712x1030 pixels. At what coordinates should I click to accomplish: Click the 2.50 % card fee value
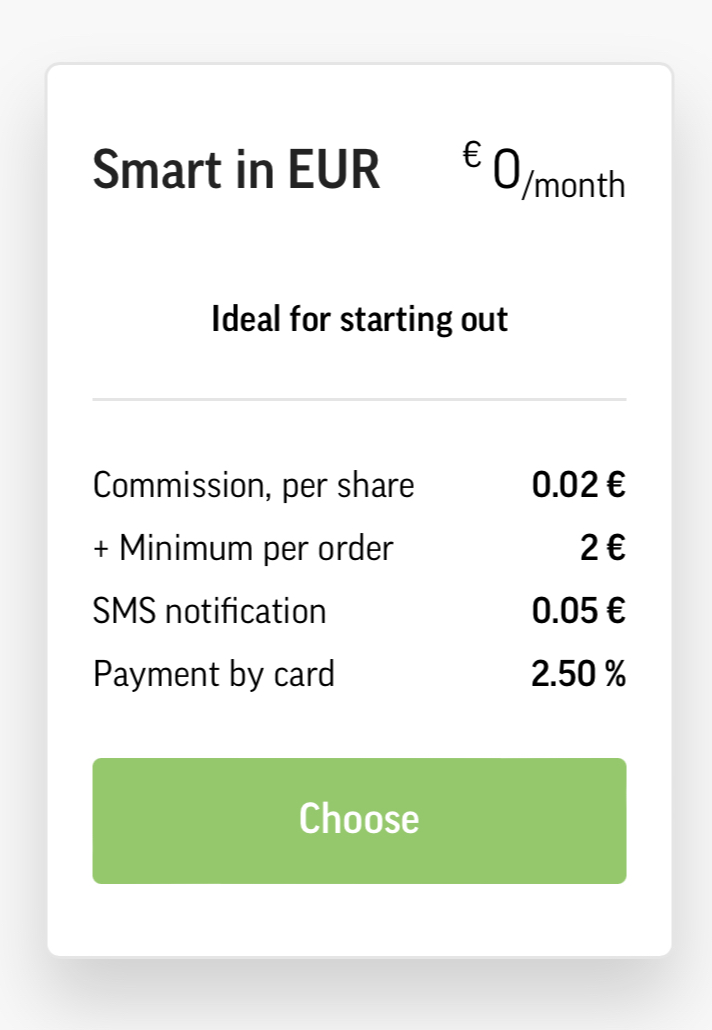579,674
